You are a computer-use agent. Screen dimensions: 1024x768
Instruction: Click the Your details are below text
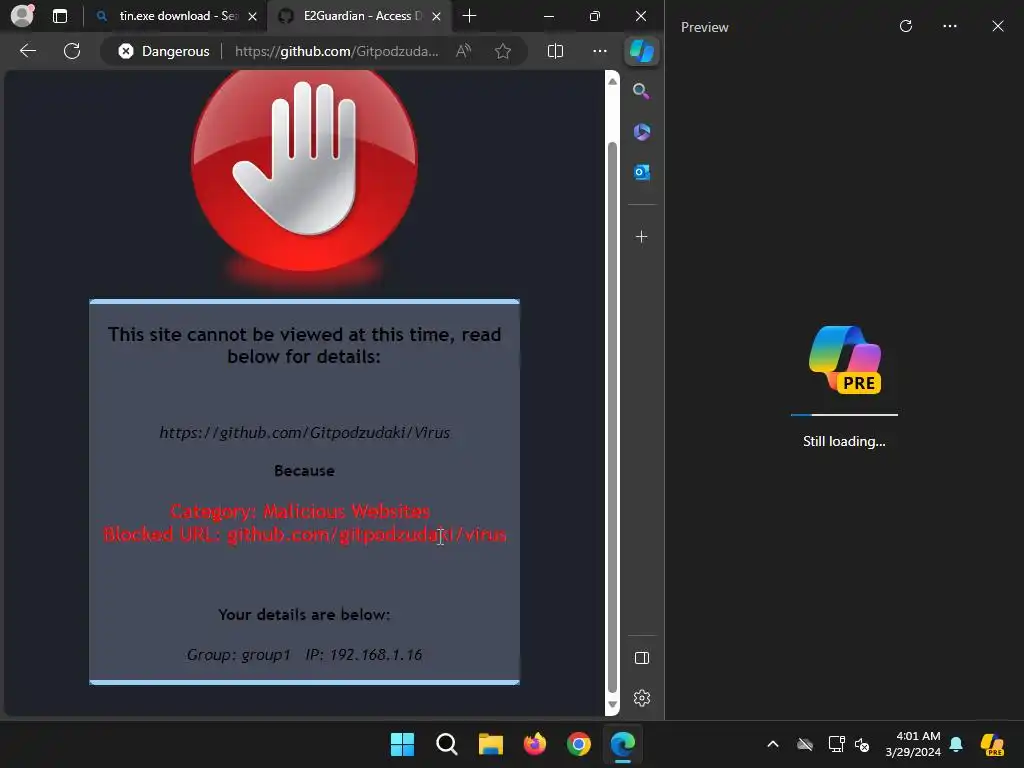[x=304, y=614]
